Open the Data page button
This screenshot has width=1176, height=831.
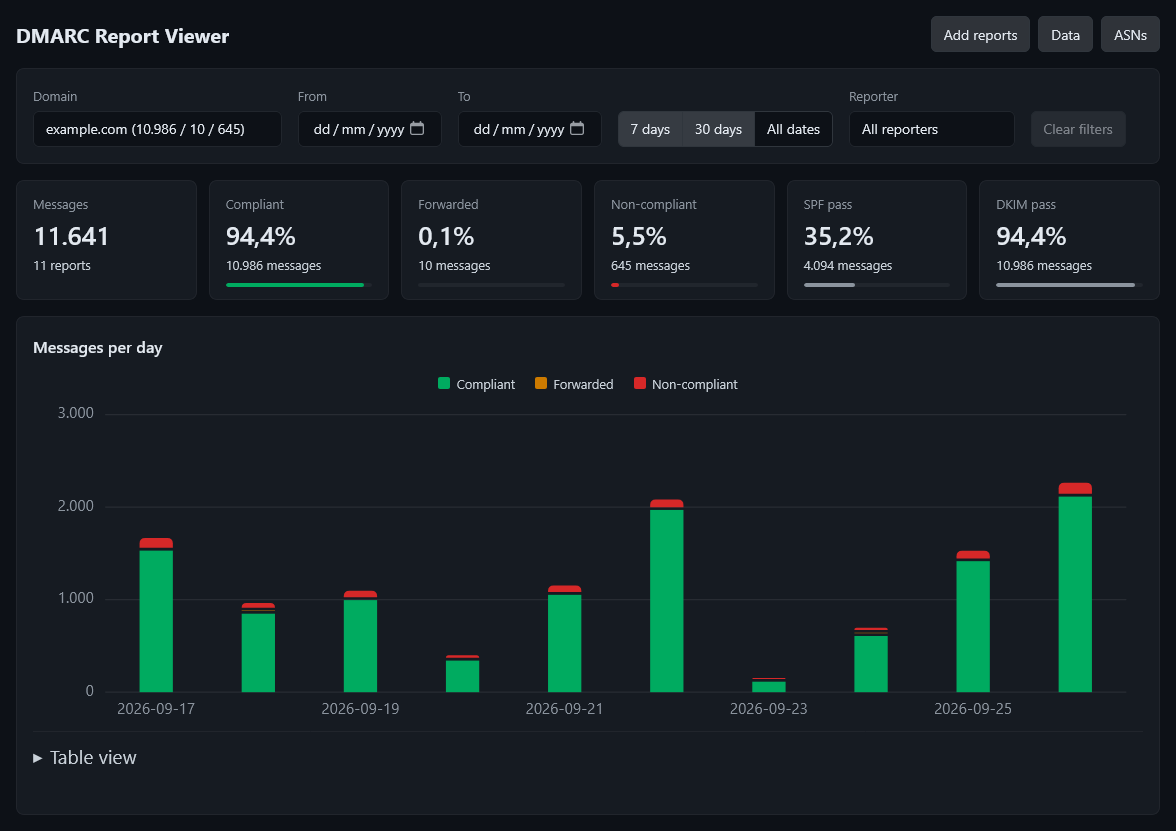pos(1065,34)
